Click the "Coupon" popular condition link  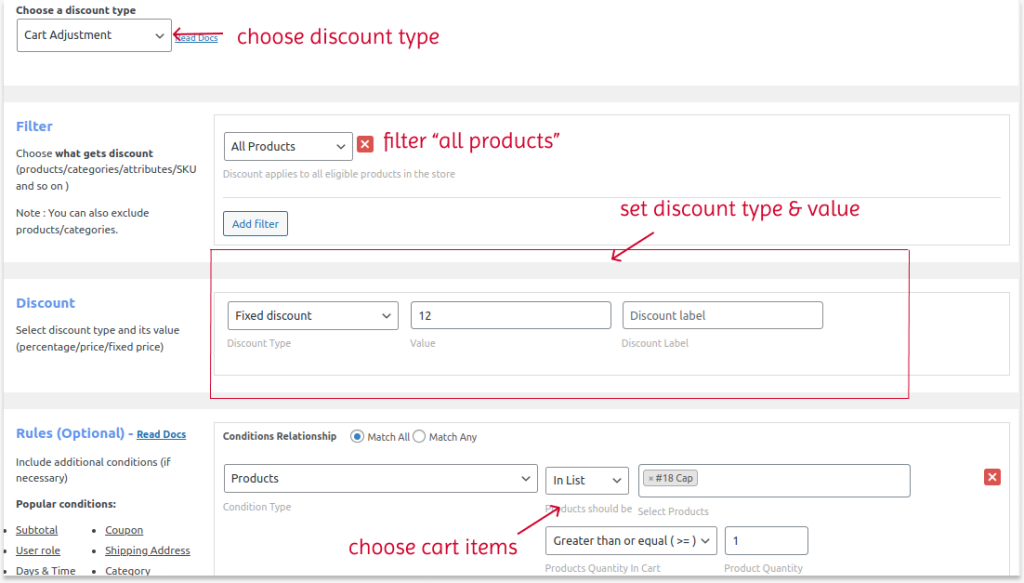pyautogui.click(x=124, y=530)
